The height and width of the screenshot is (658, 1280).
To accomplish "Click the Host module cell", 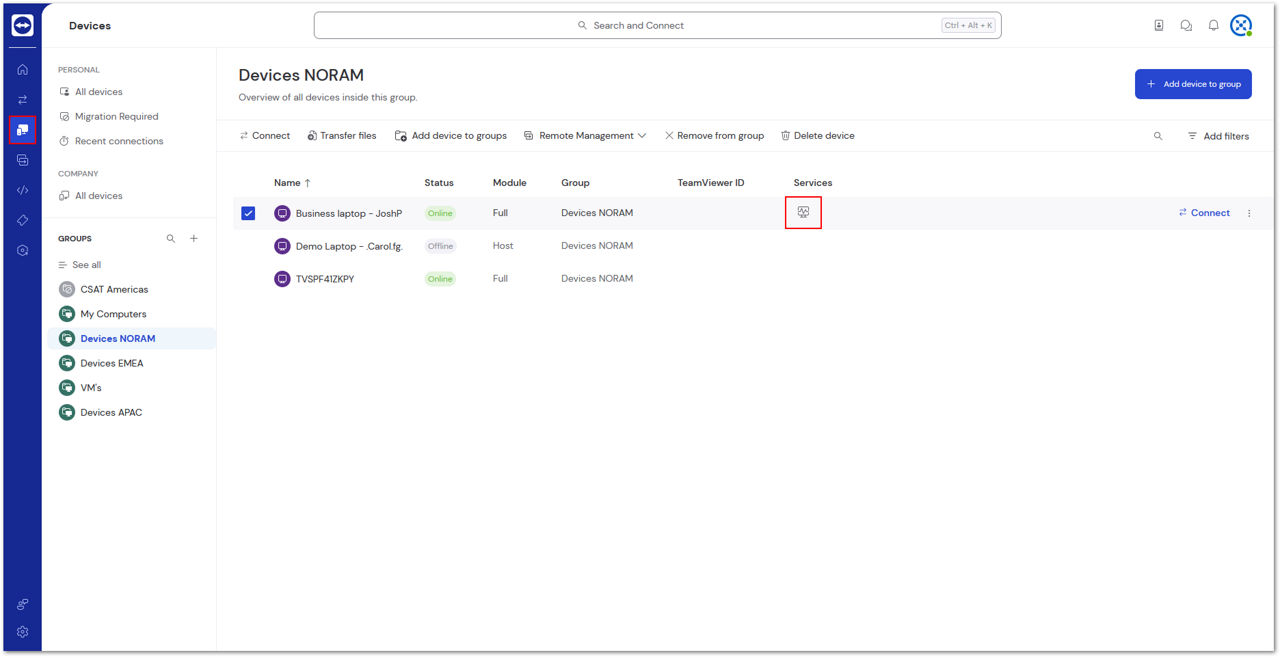I will 503,246.
